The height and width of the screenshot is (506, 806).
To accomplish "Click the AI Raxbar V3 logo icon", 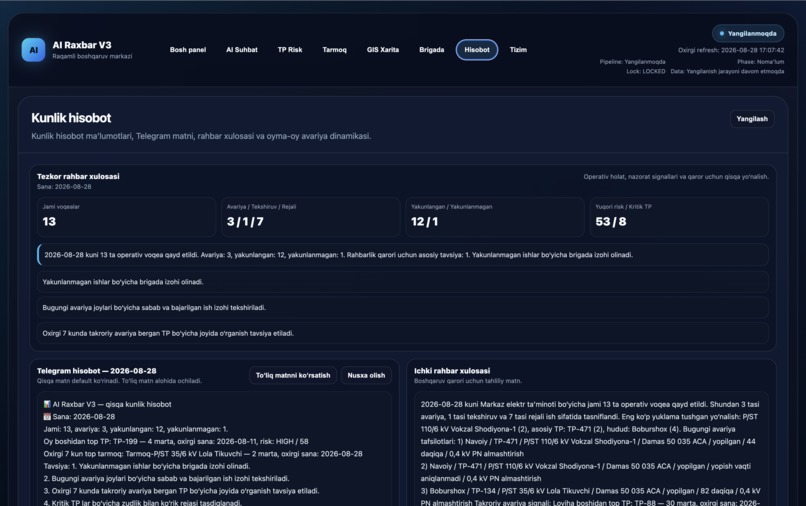I will [33, 50].
